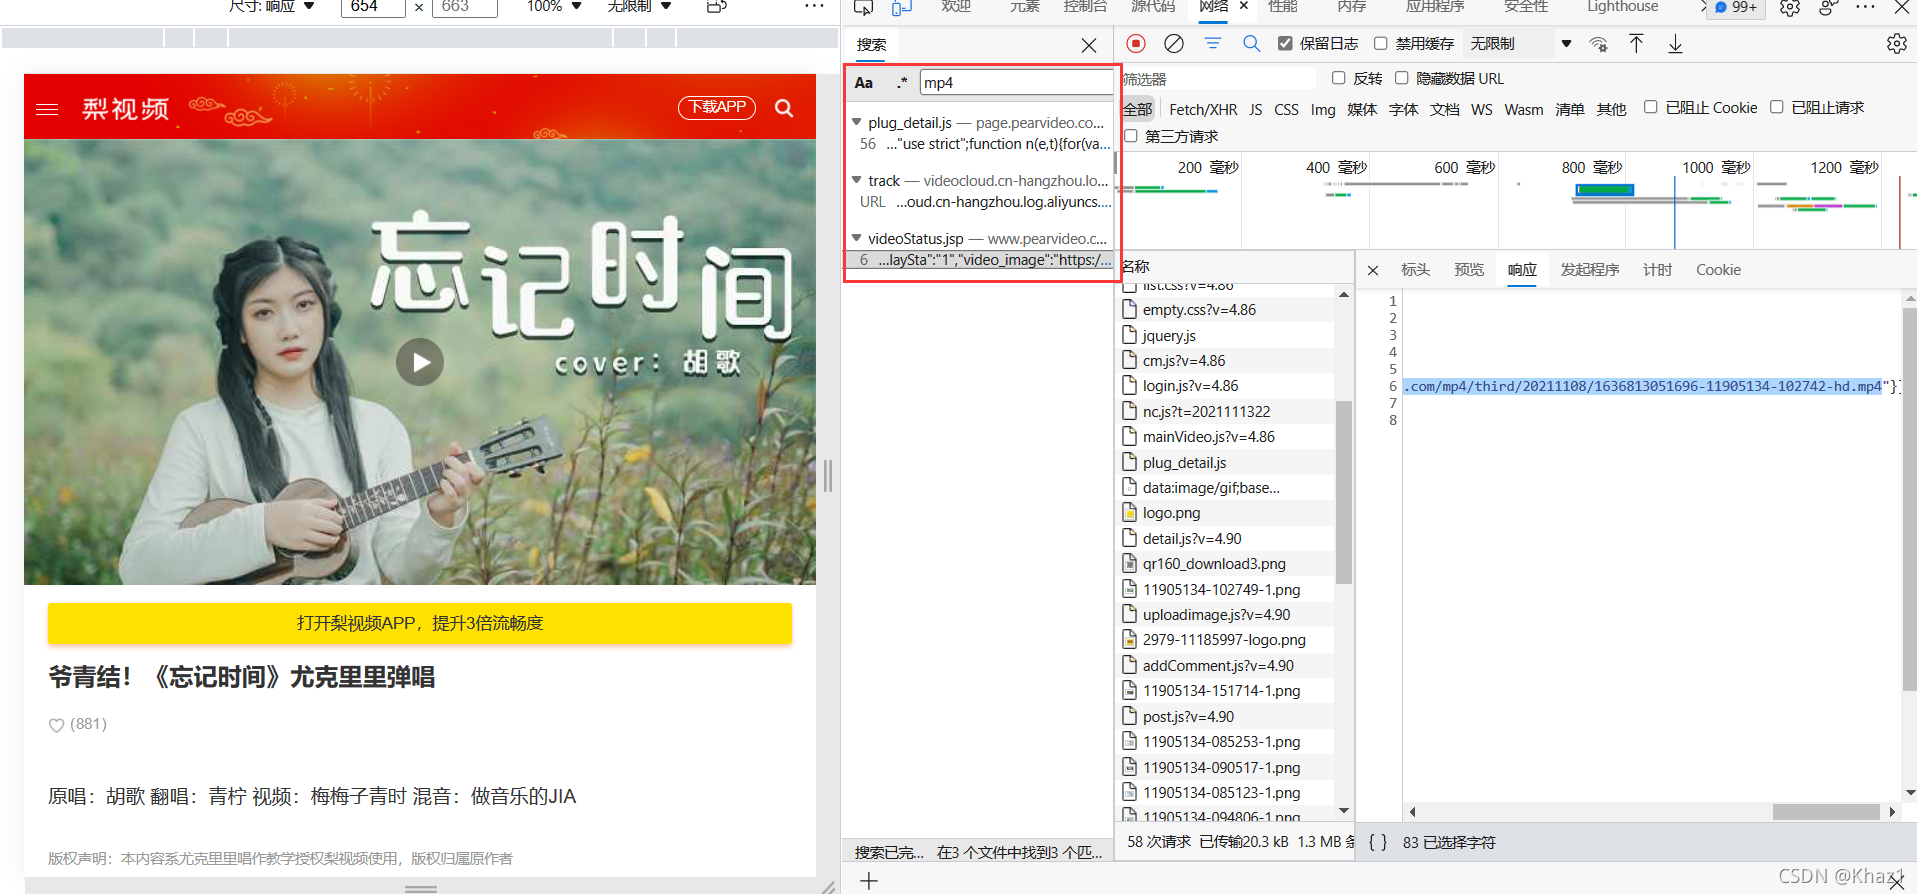The width and height of the screenshot is (1917, 894).
Task: Click the viewport width field 654
Action: [373, 6]
